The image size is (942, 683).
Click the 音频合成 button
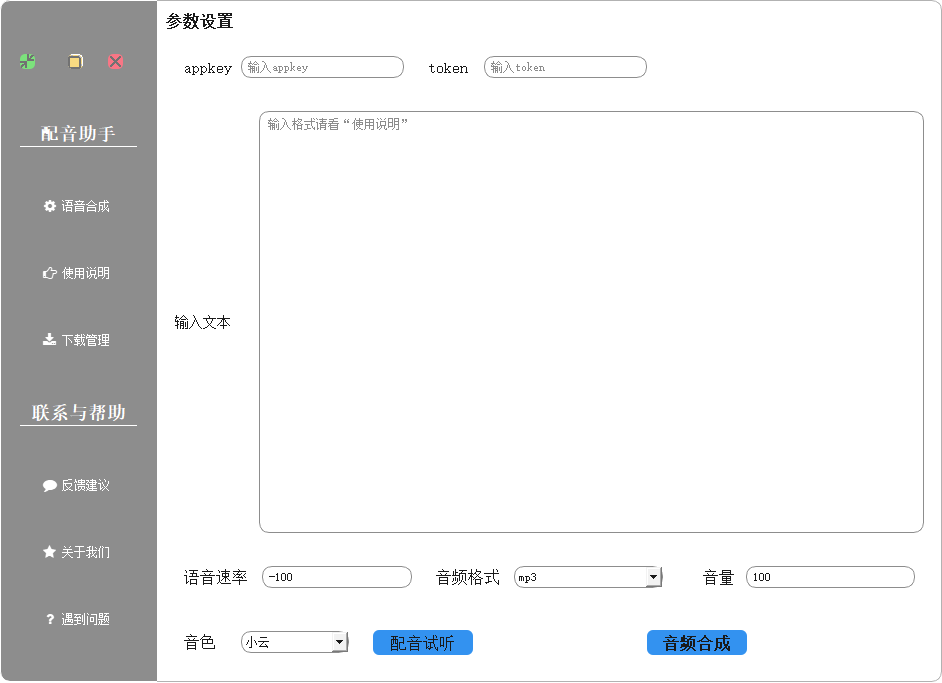tap(696, 643)
